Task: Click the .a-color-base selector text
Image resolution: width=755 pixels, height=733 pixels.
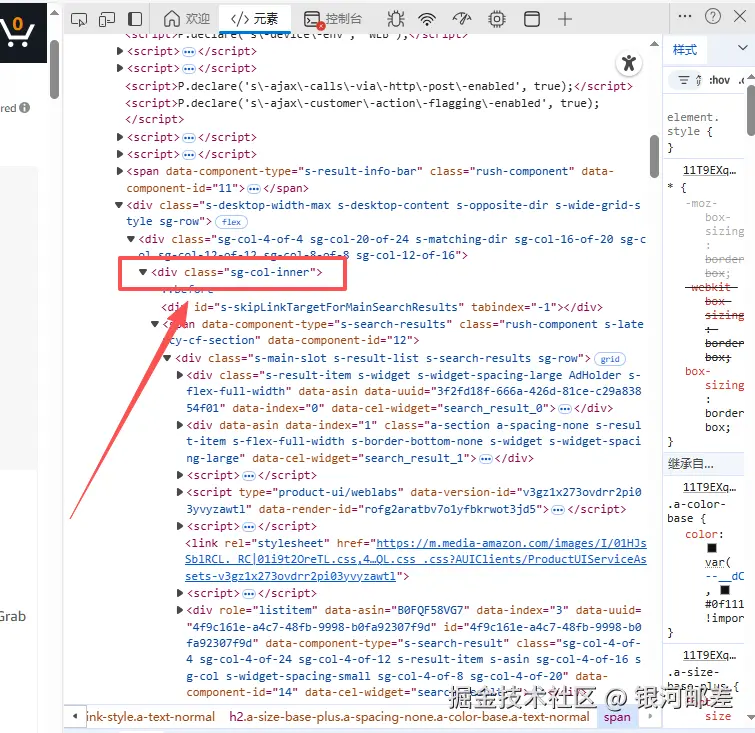Action: [x=696, y=511]
